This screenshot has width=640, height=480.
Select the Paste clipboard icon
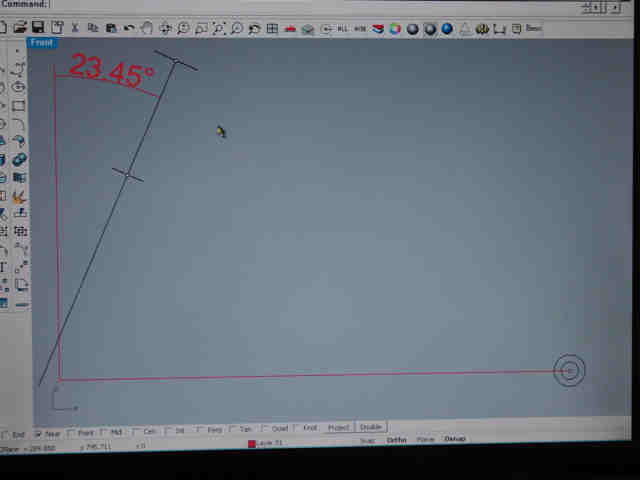(x=111, y=28)
